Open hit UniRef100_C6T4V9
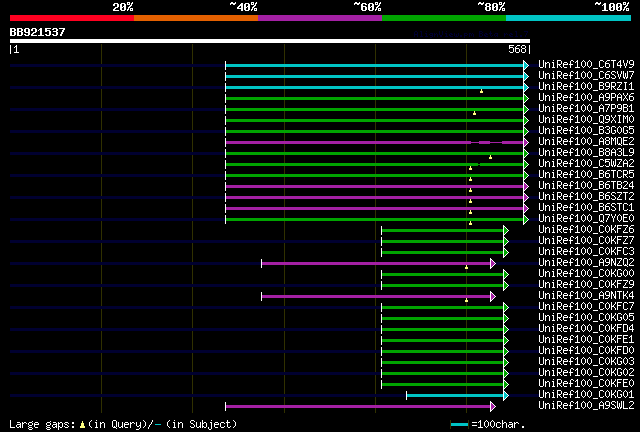This screenshot has width=640, height=432. [x=586, y=65]
